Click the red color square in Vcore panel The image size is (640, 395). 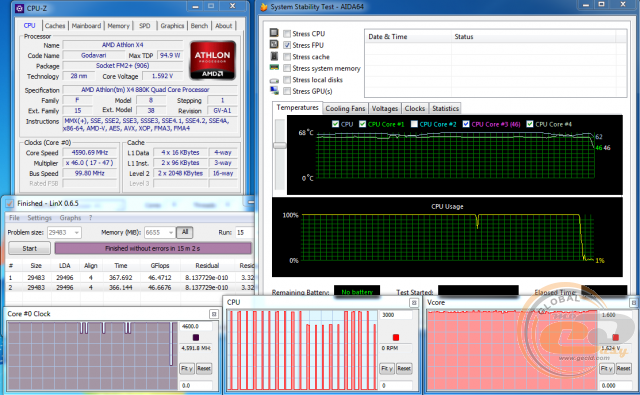(x=616, y=337)
